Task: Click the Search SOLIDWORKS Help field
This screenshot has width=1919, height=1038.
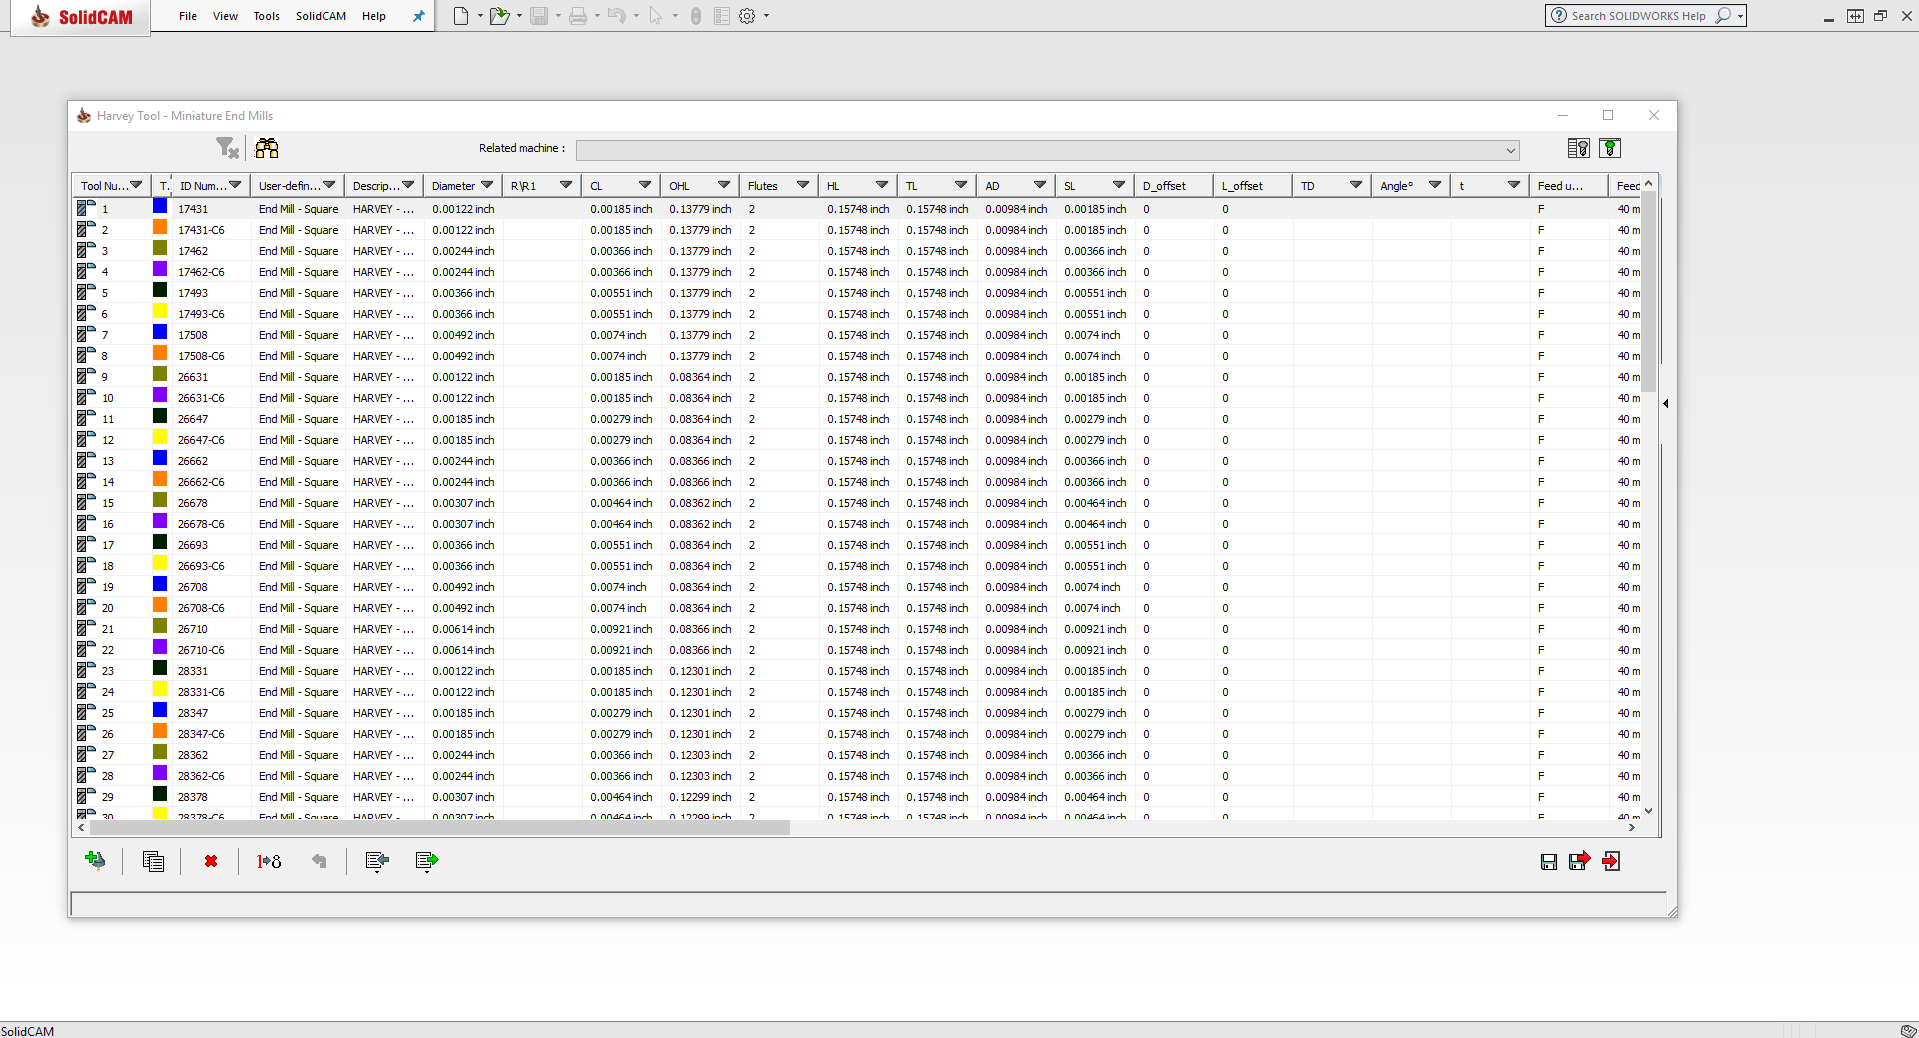Action: [1638, 15]
